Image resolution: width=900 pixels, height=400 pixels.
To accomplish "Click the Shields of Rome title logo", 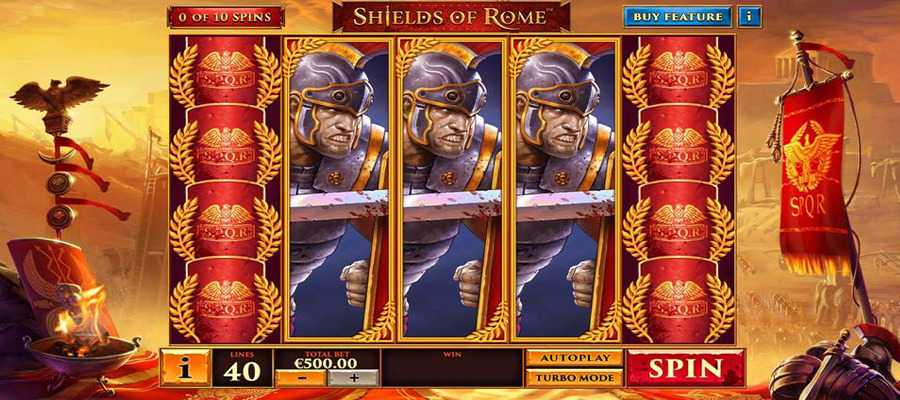I will pyautogui.click(x=451, y=17).
